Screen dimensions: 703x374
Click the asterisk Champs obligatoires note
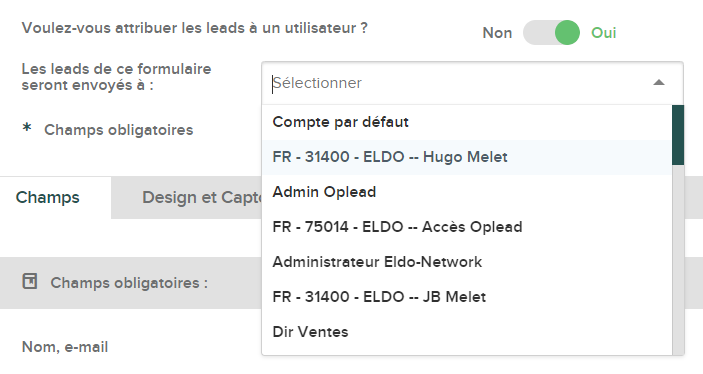108,130
